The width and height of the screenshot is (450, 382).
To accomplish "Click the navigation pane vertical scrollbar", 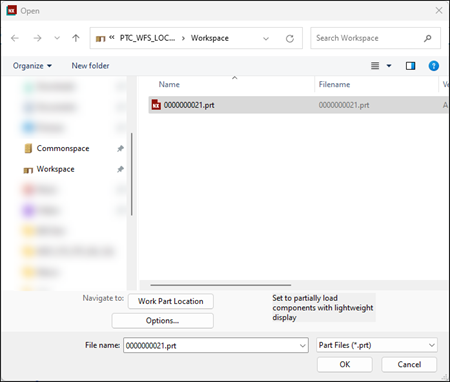I will [x=132, y=174].
